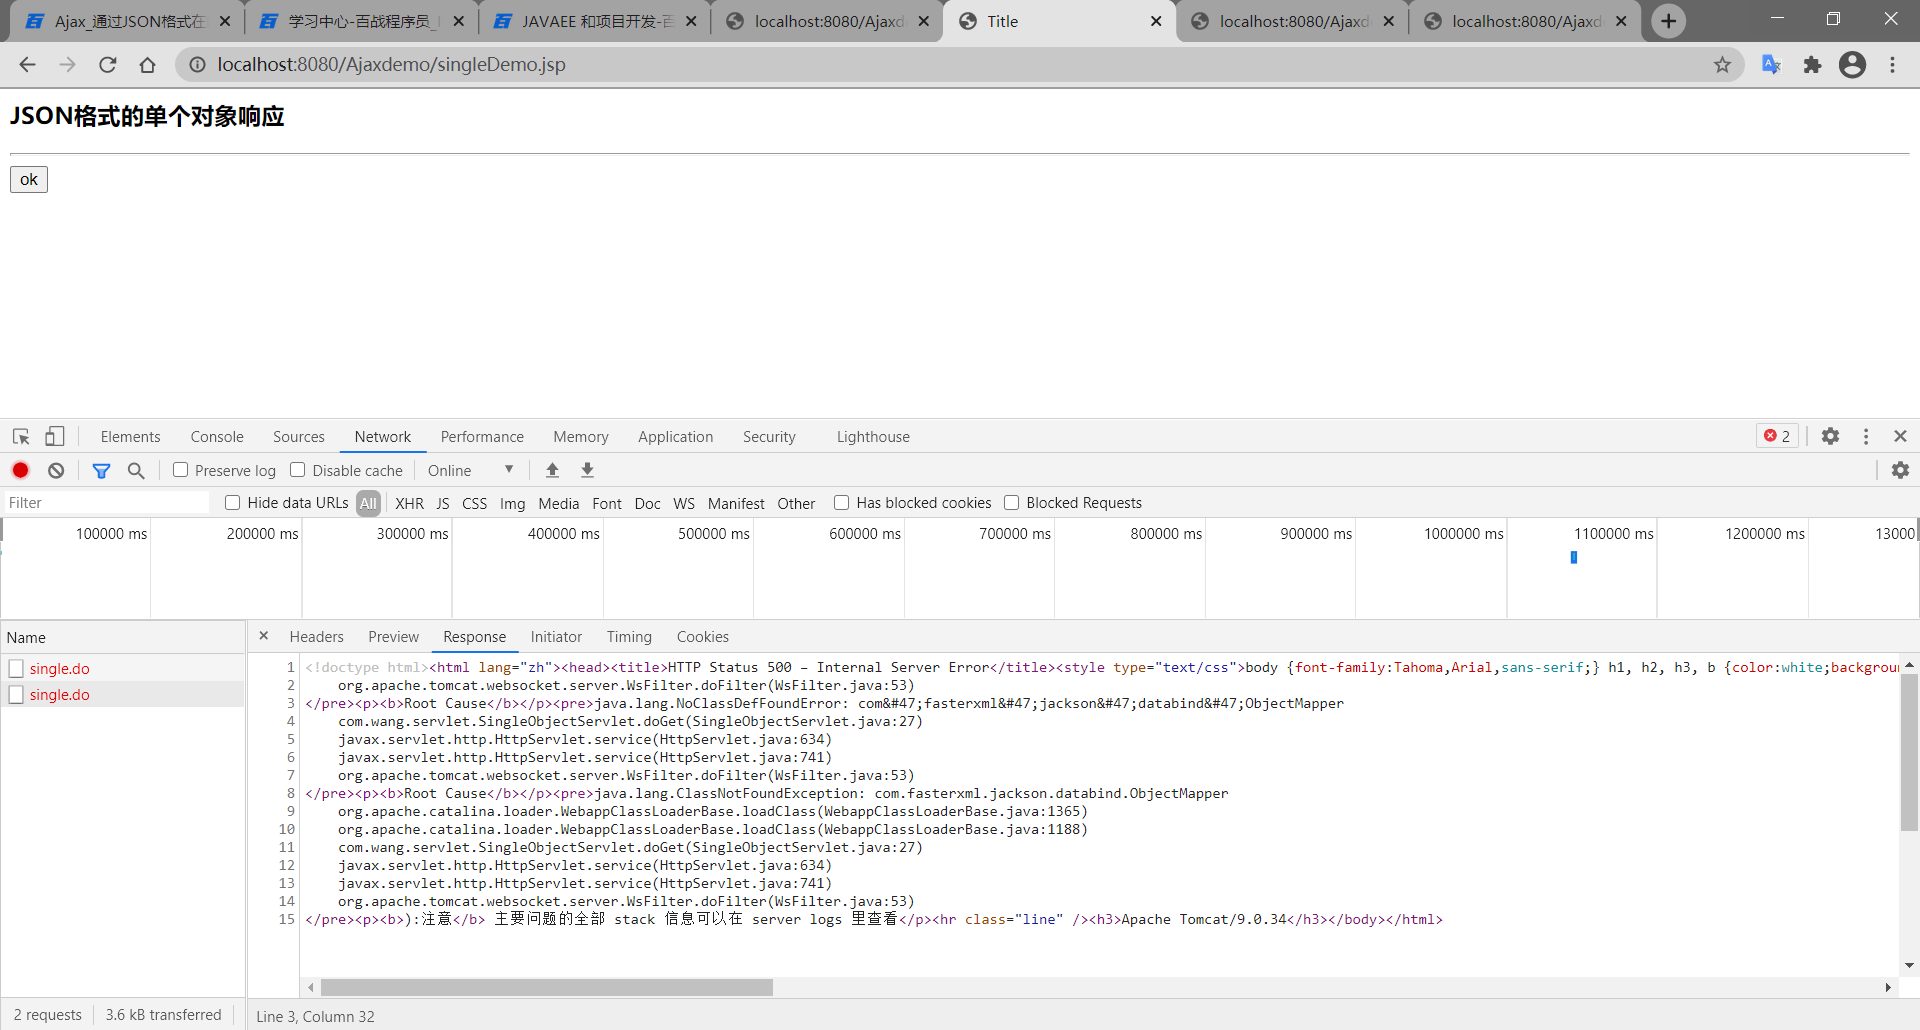
Task: Clear the network log
Action: [56, 470]
